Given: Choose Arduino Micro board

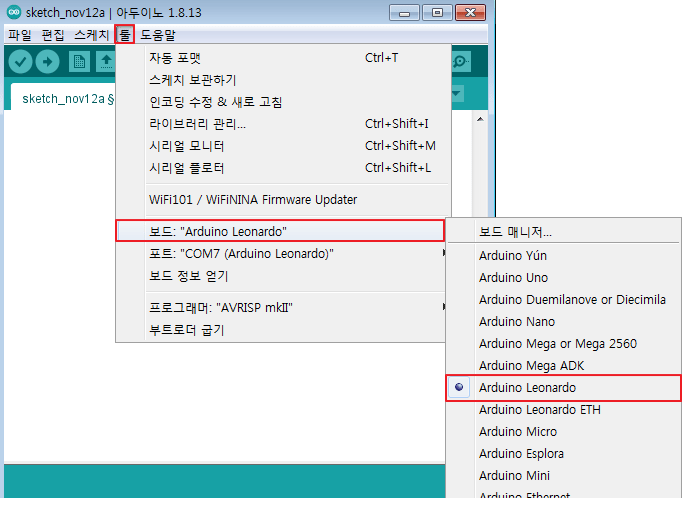Looking at the screenshot, I should point(563,432).
